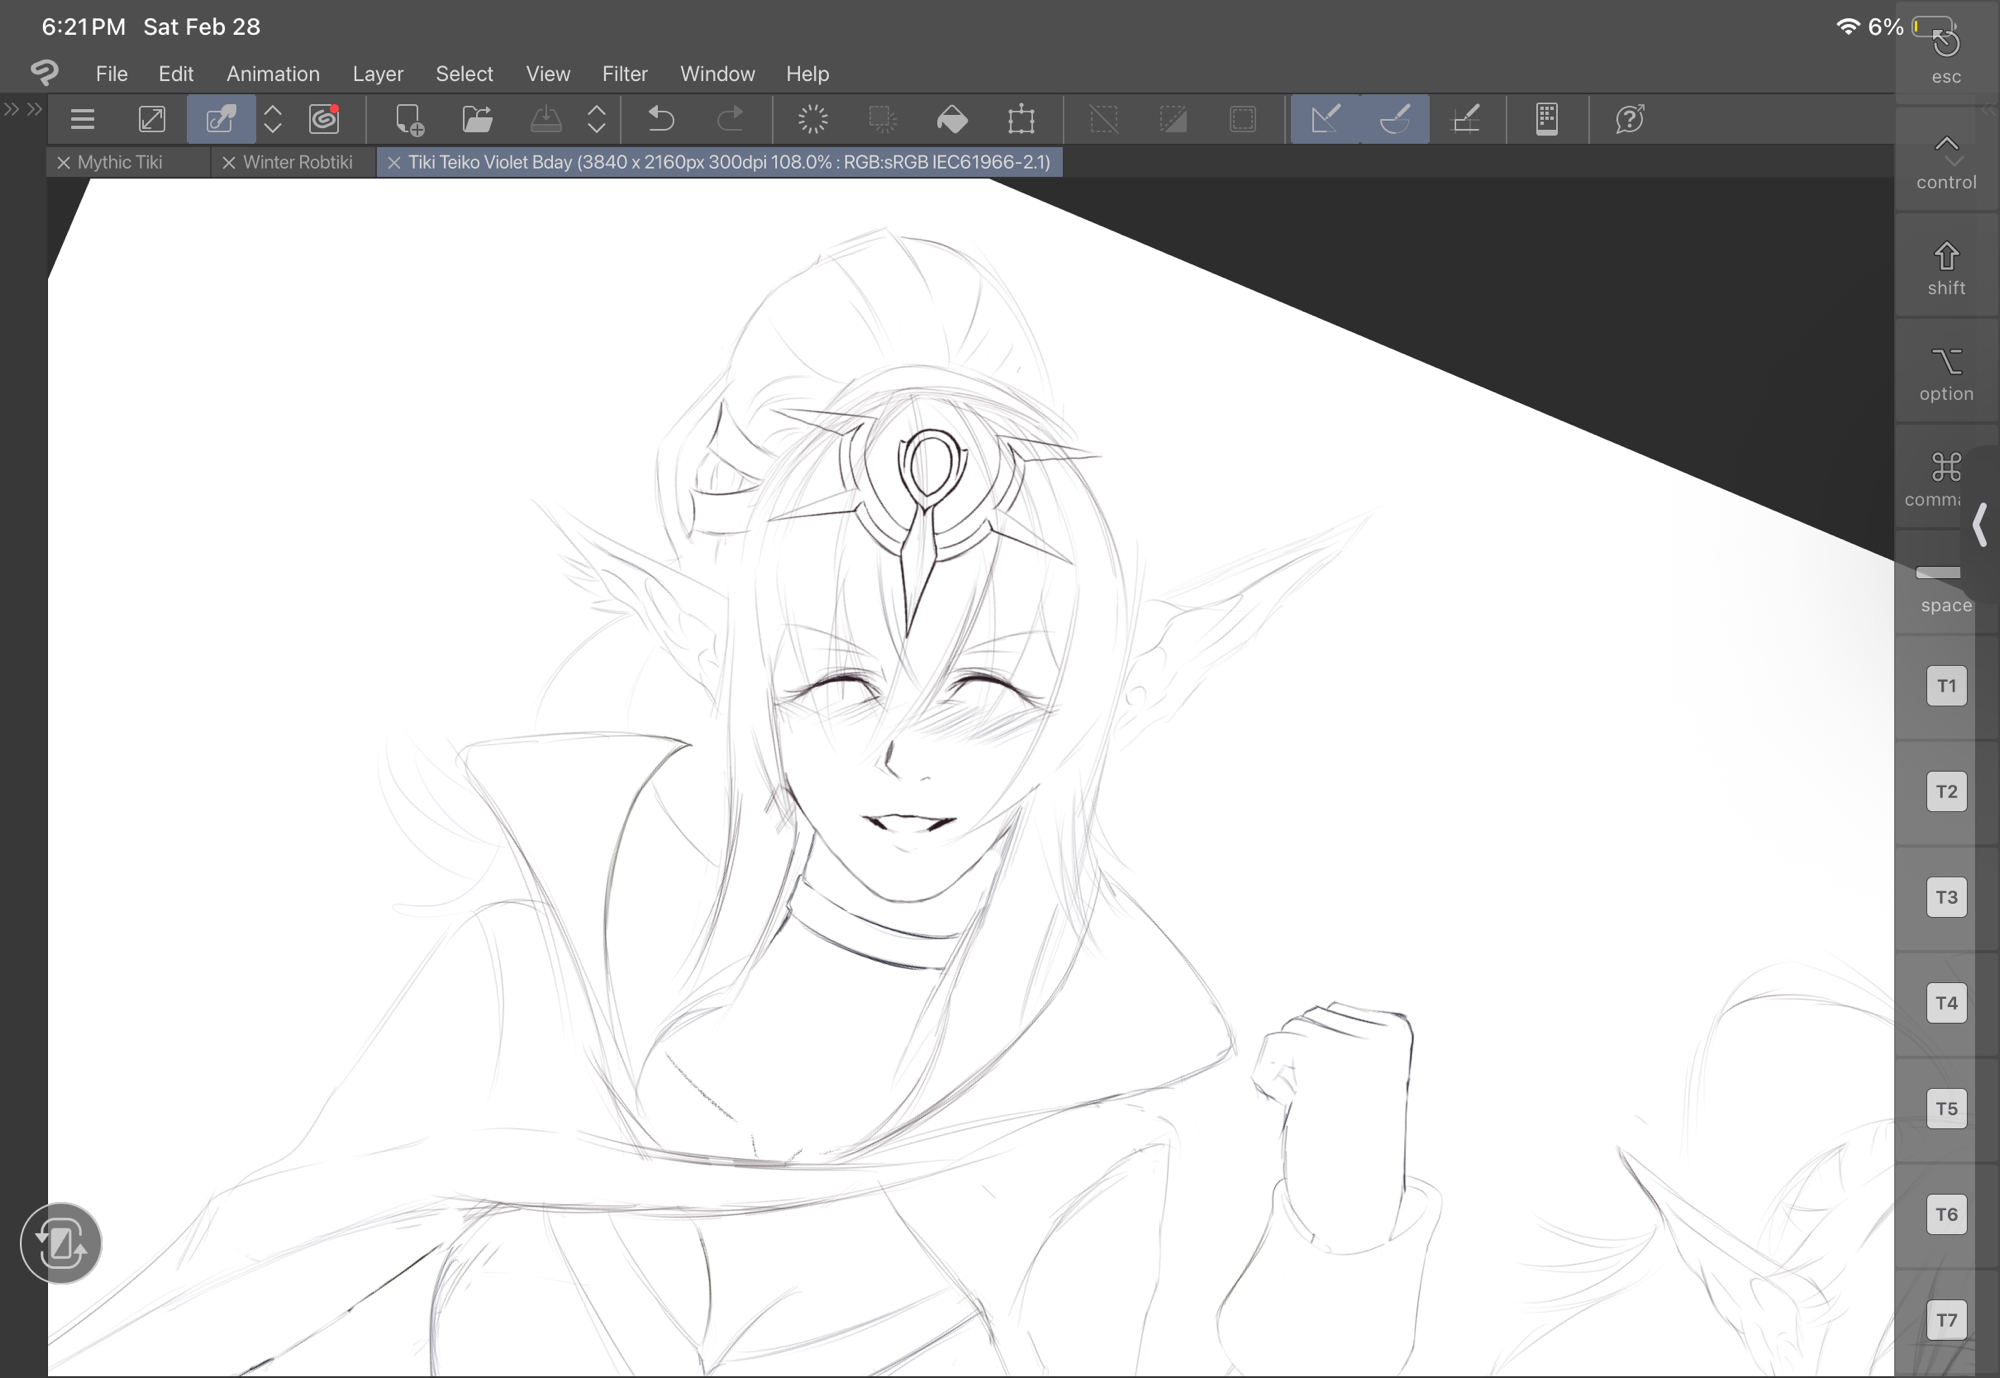Expand the simple mode switch arrows
Screen dimensions: 2000x1378
click(x=272, y=120)
